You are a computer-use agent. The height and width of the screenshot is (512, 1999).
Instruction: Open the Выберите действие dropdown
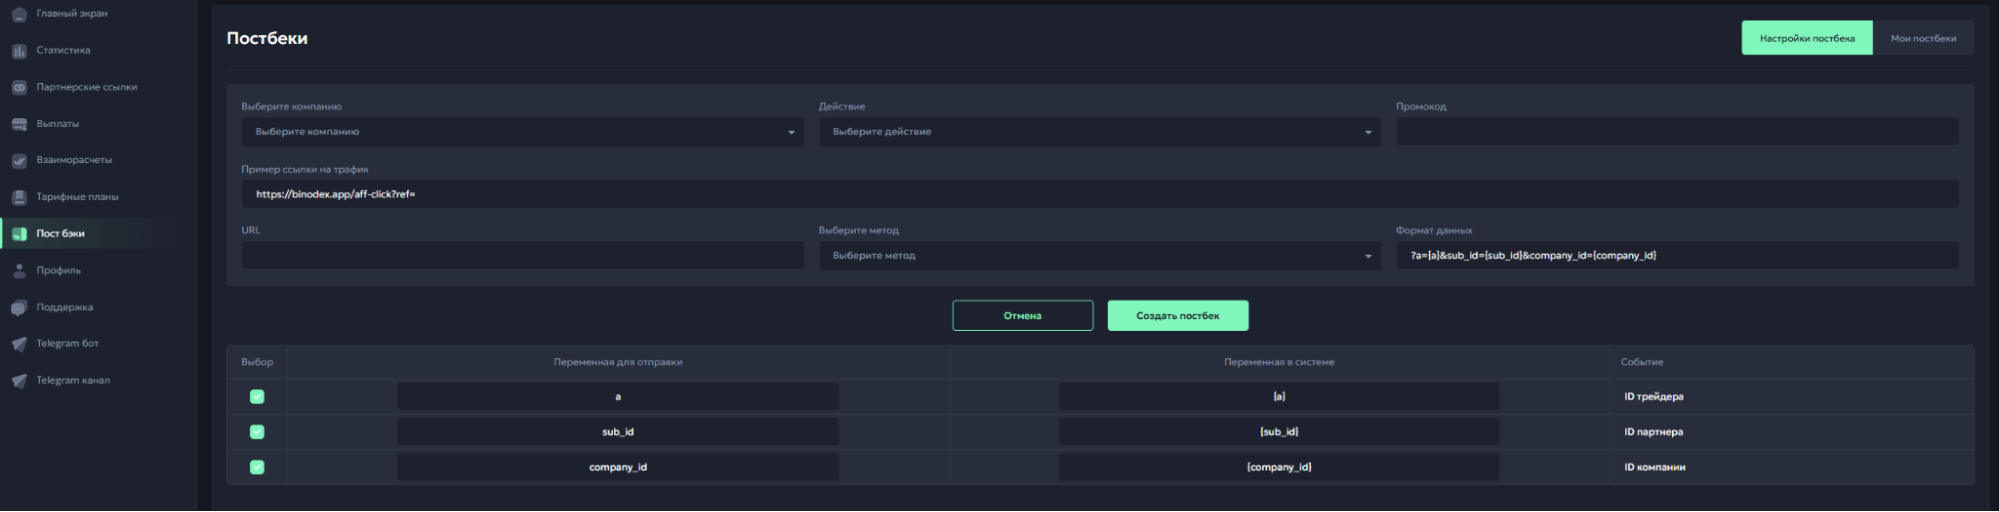click(1100, 132)
